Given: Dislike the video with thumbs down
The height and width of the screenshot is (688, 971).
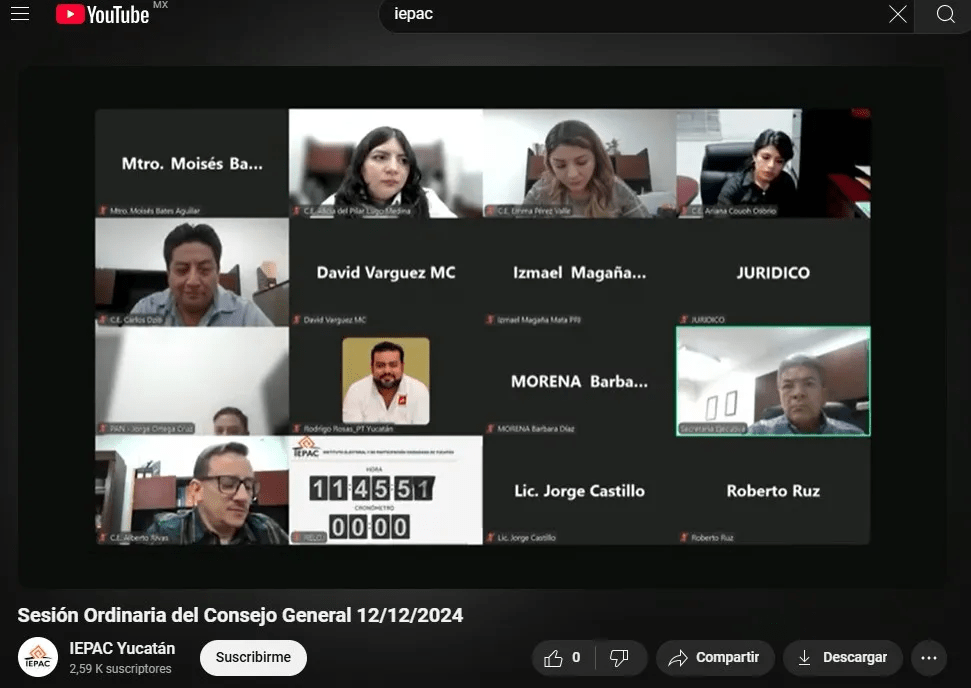Looking at the screenshot, I should [620, 657].
